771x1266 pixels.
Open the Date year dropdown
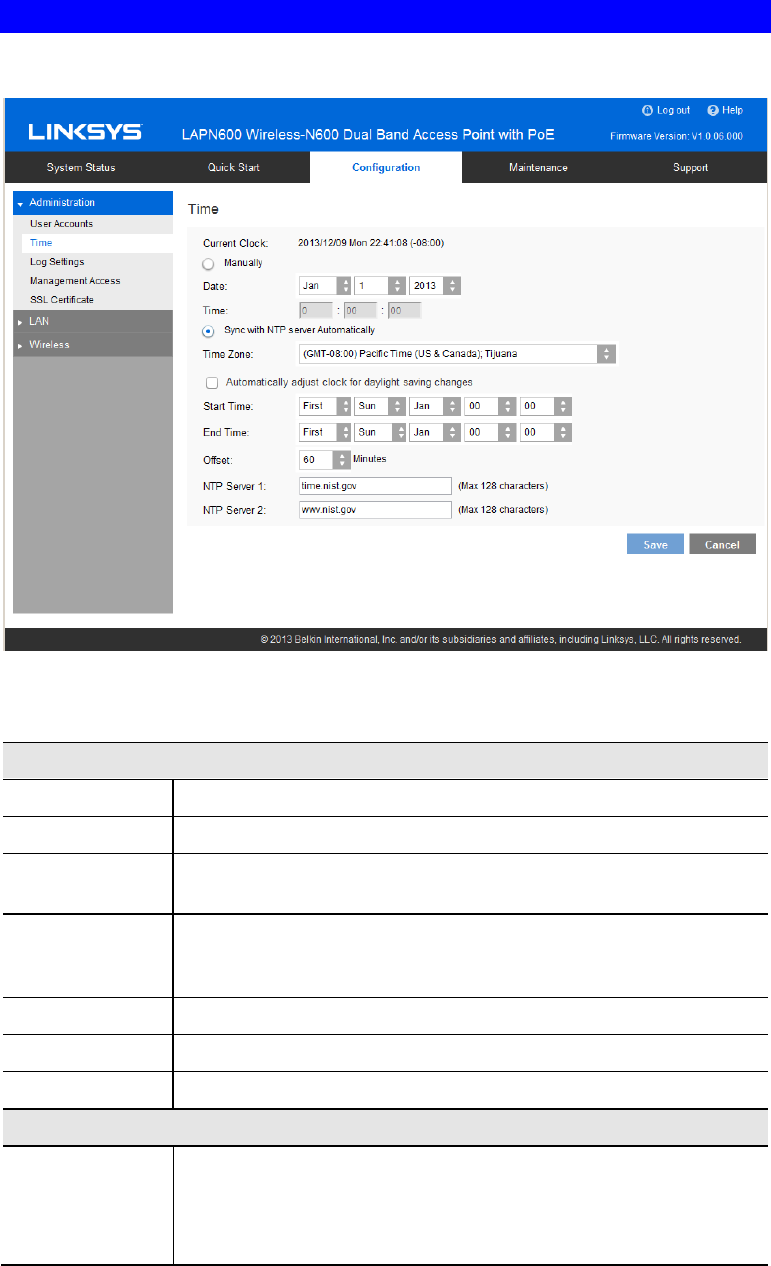[x=435, y=286]
